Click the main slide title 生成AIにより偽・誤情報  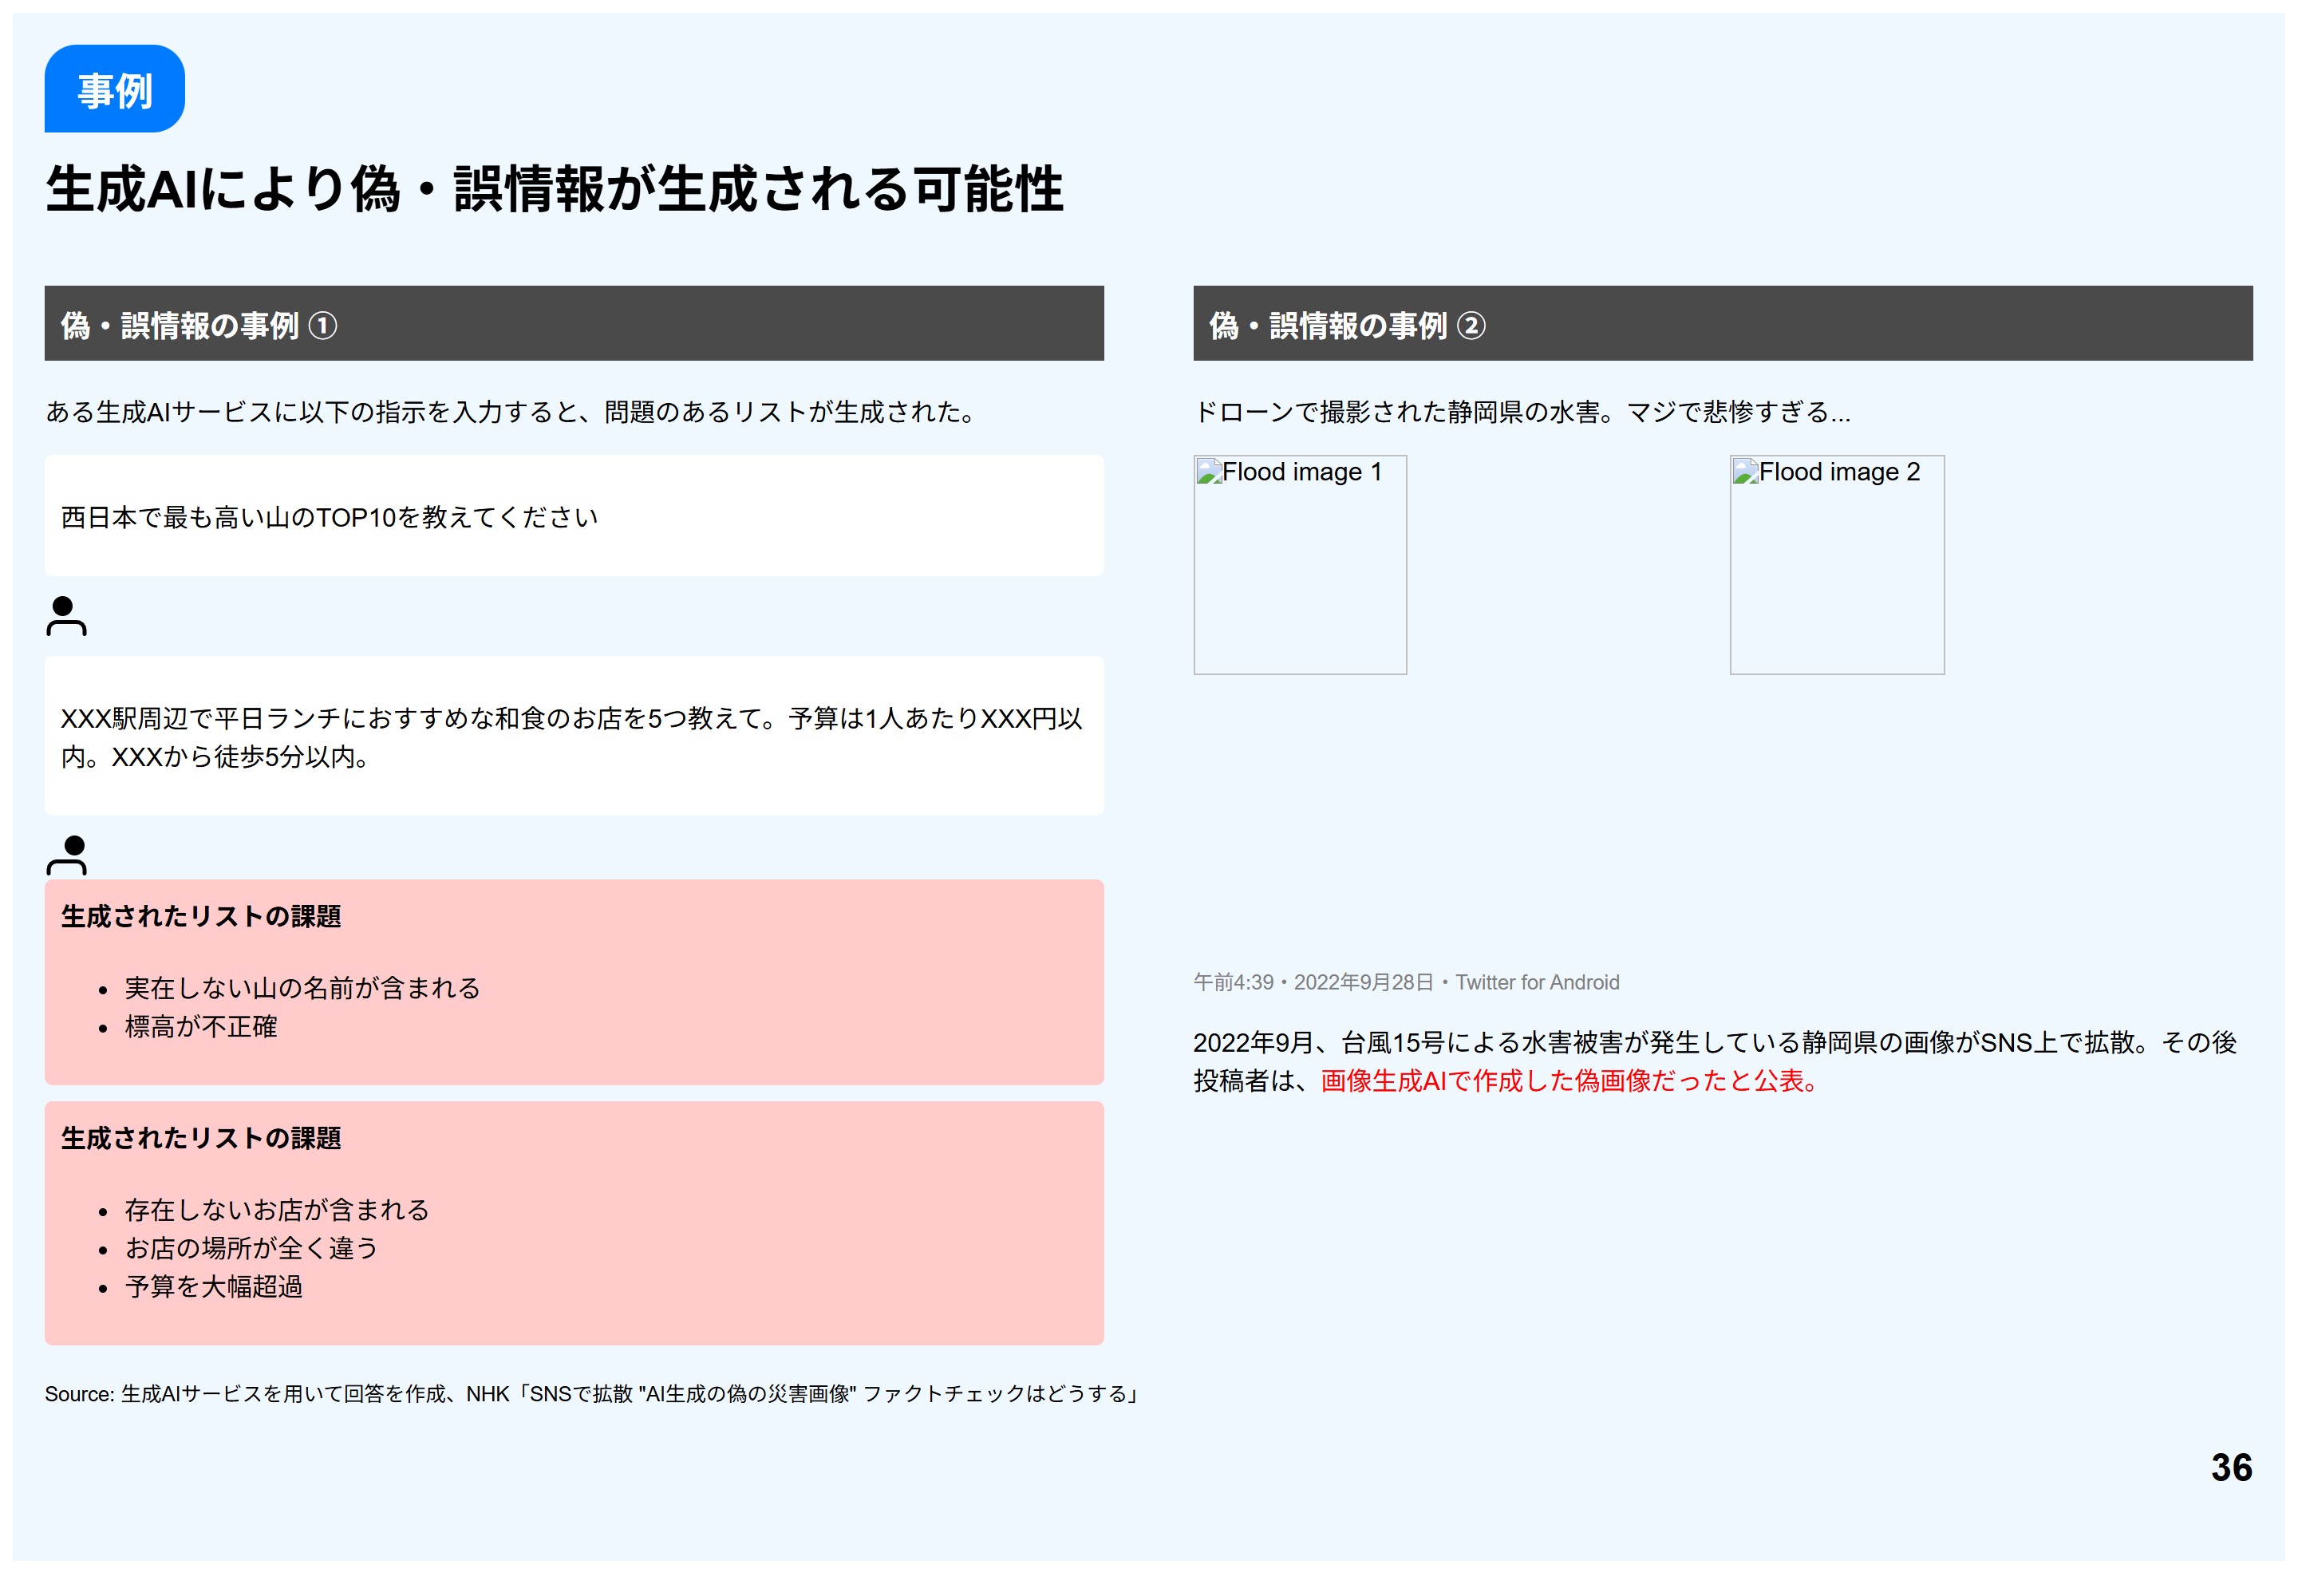click(554, 189)
